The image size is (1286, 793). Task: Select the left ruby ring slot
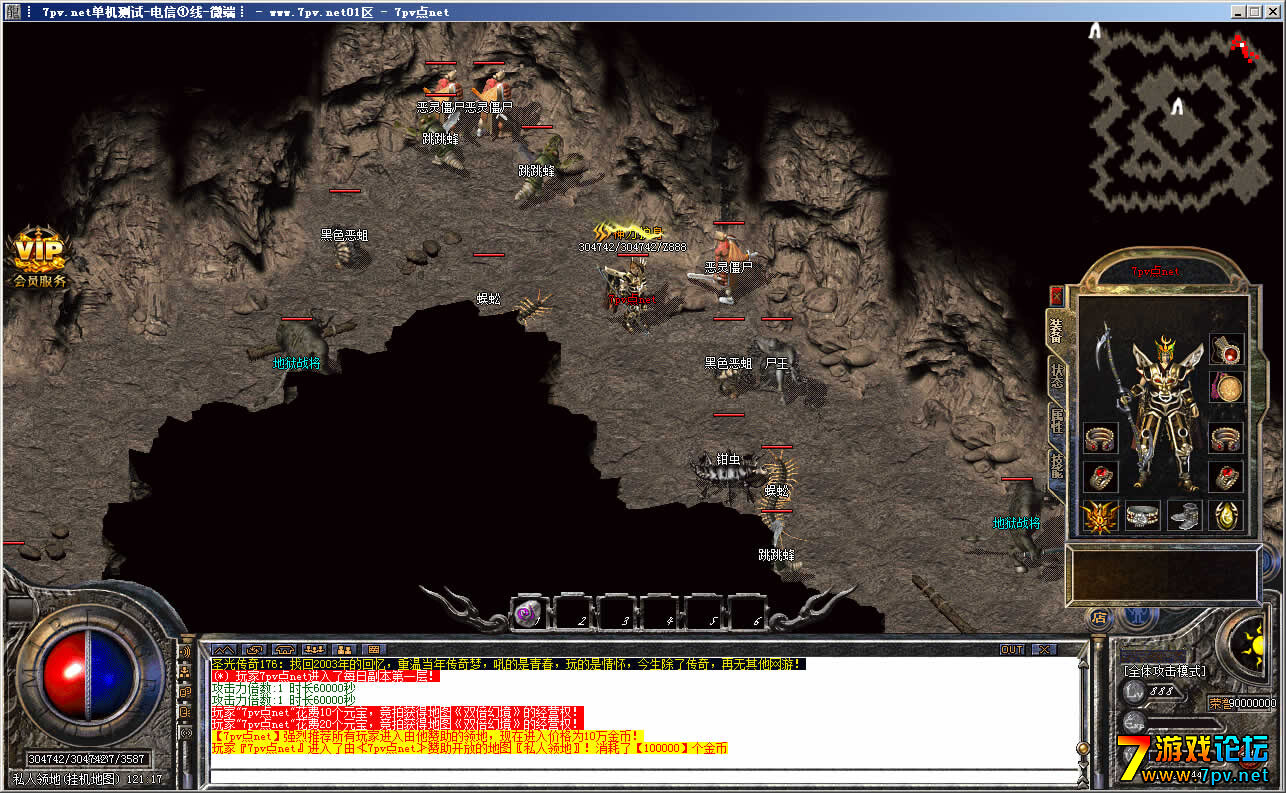click(1101, 477)
